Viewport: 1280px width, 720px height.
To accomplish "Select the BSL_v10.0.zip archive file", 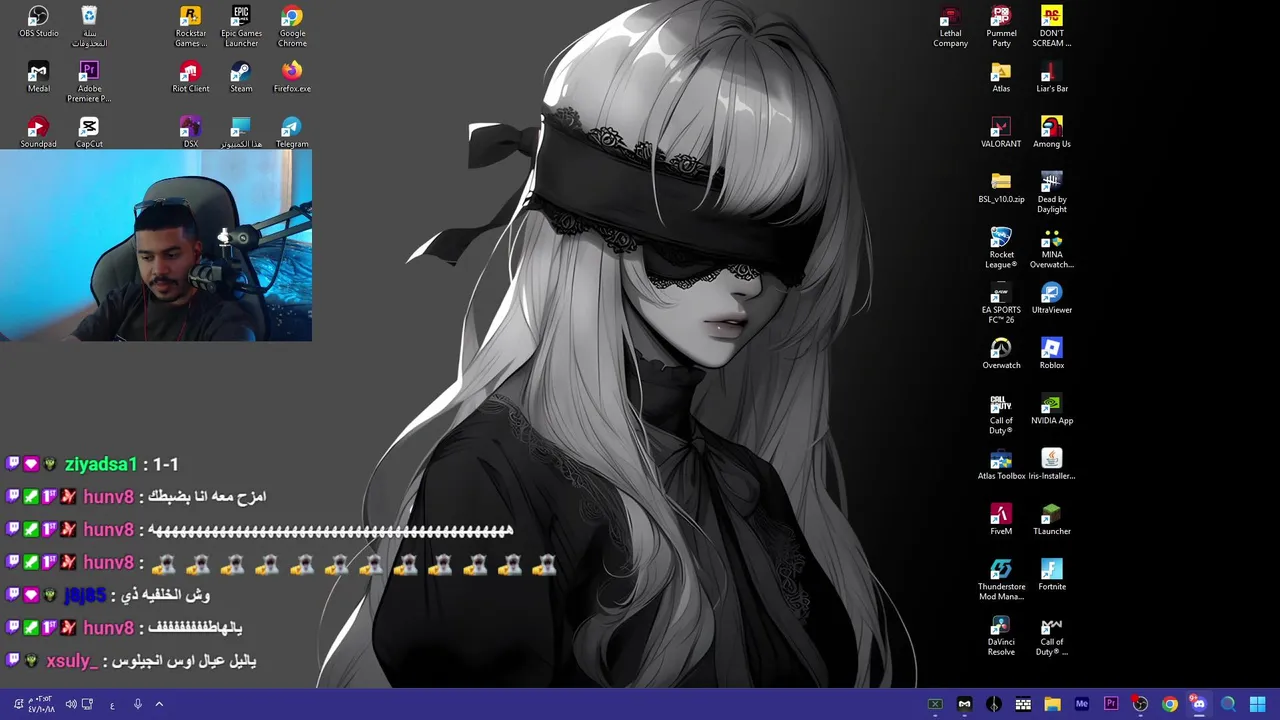I will [1001, 187].
